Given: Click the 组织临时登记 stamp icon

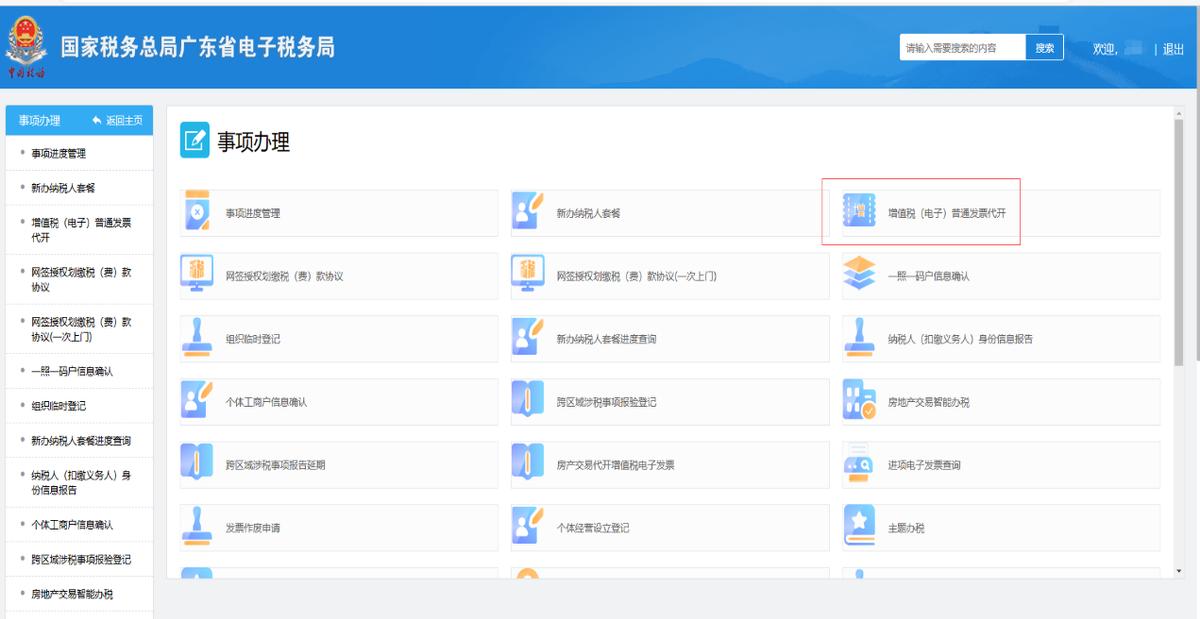Looking at the screenshot, I should (196, 339).
